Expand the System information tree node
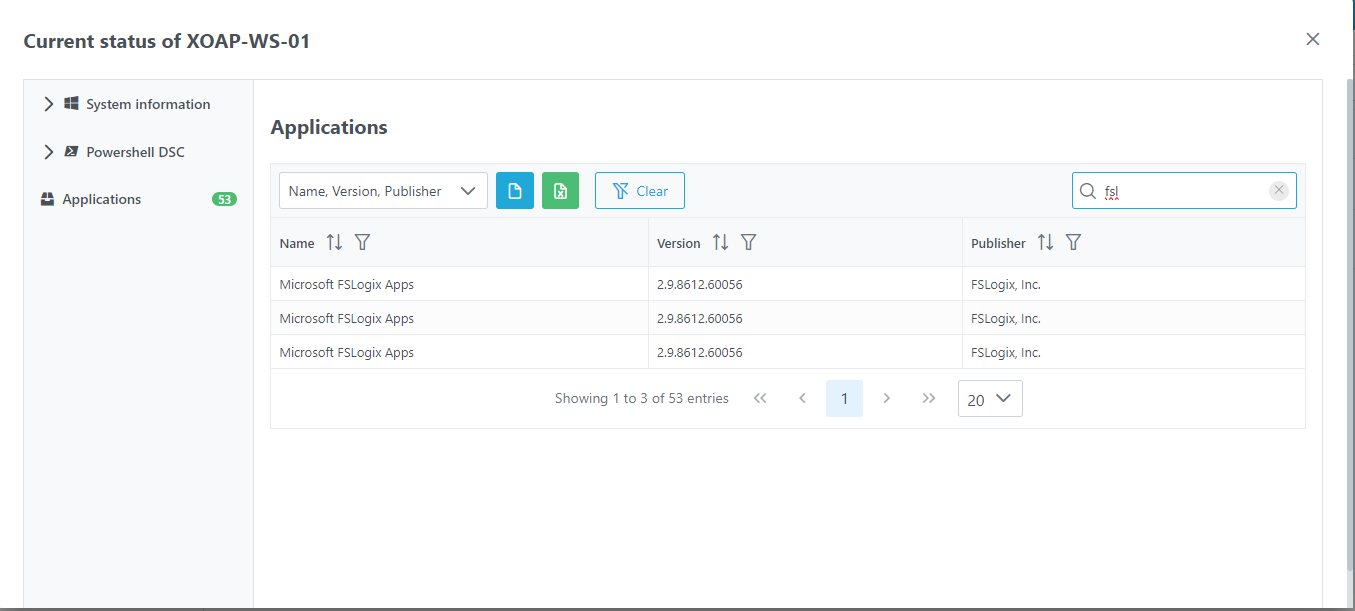The image size is (1355, 611). (48, 104)
